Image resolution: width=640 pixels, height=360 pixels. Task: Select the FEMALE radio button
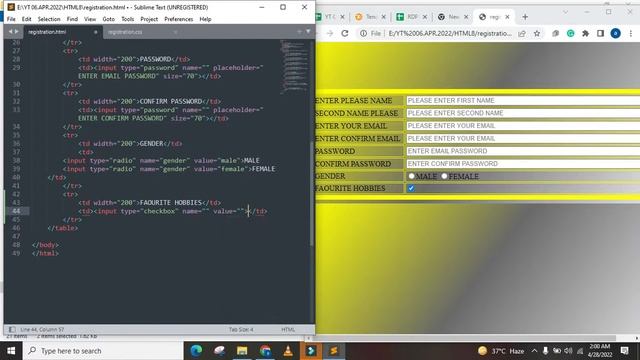[444, 176]
